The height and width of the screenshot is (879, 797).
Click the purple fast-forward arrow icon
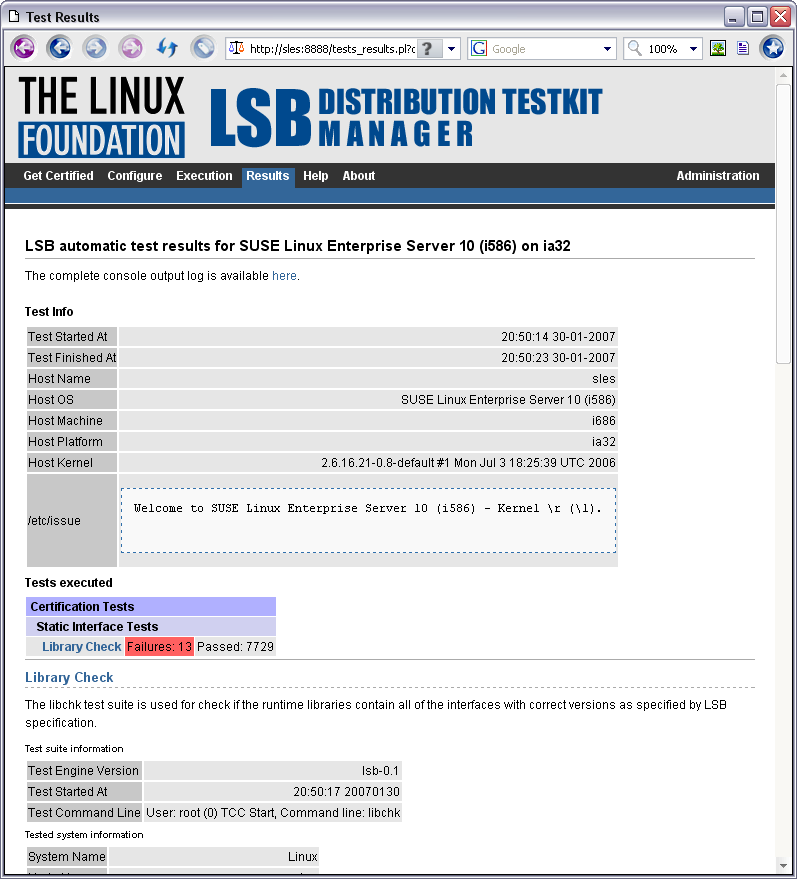(131, 48)
